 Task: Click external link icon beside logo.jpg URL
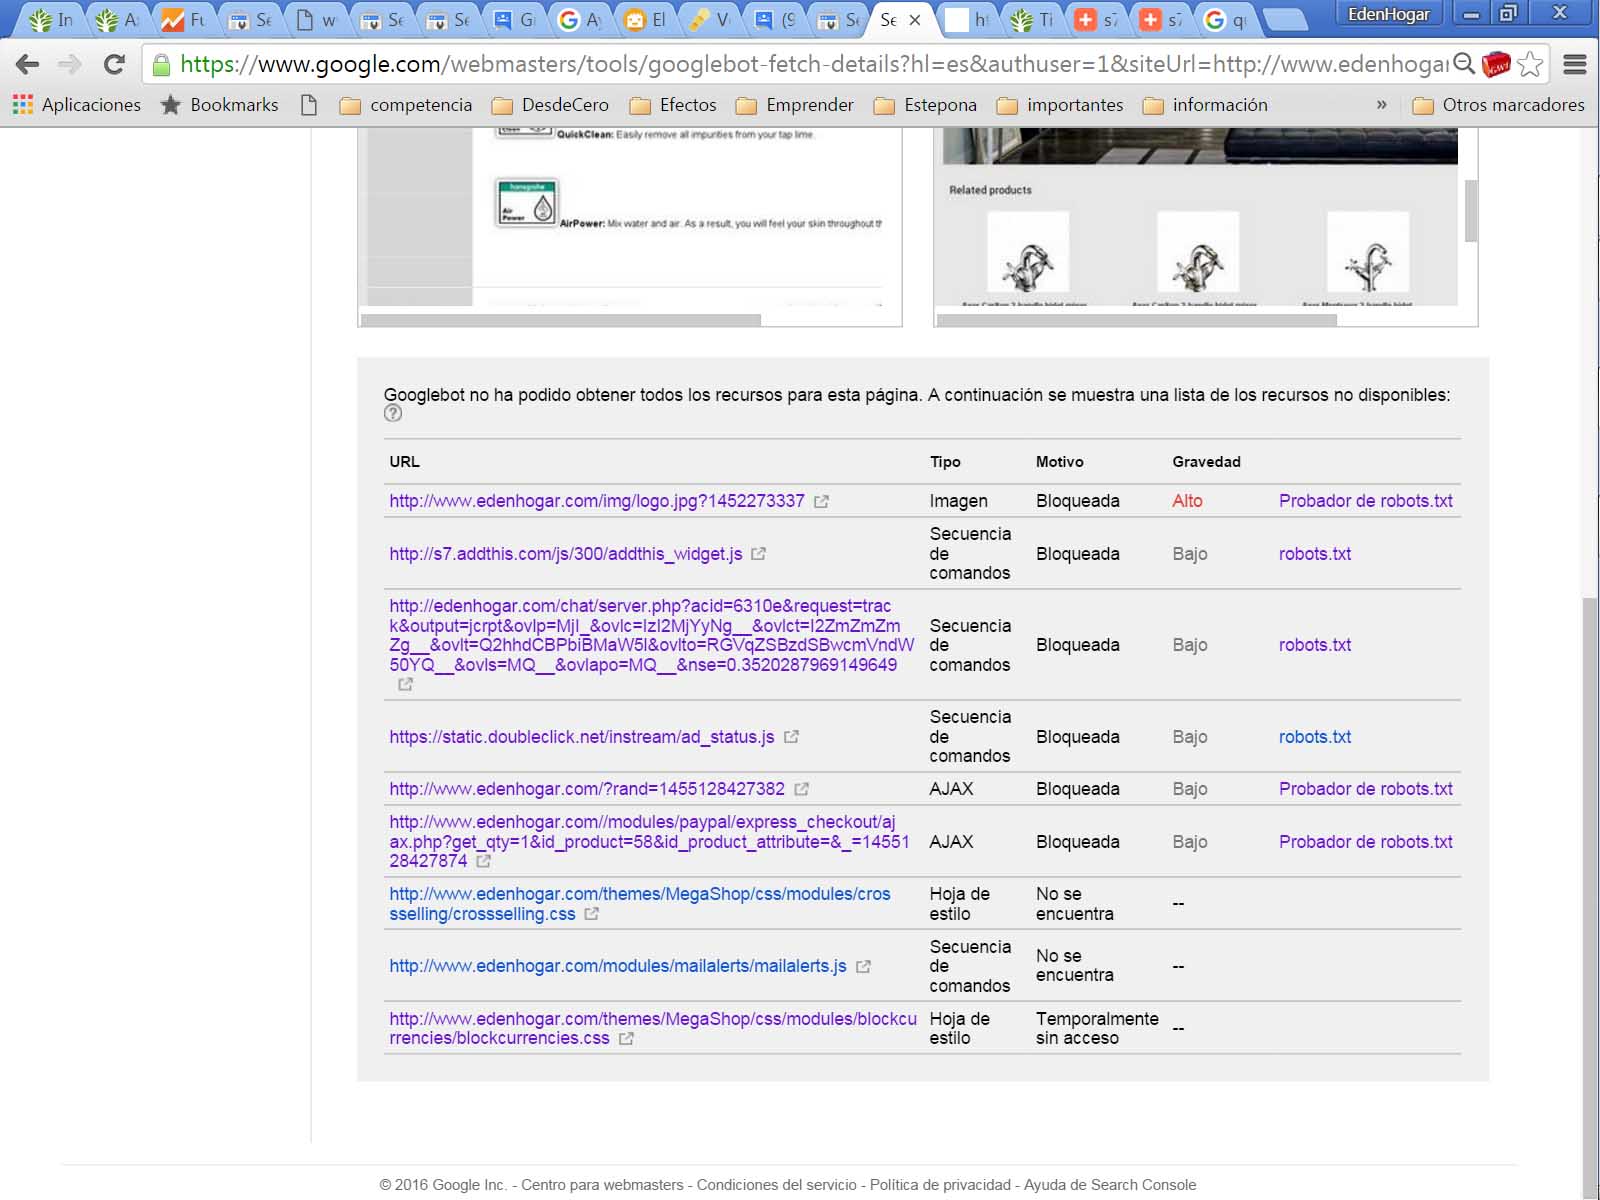(x=821, y=502)
